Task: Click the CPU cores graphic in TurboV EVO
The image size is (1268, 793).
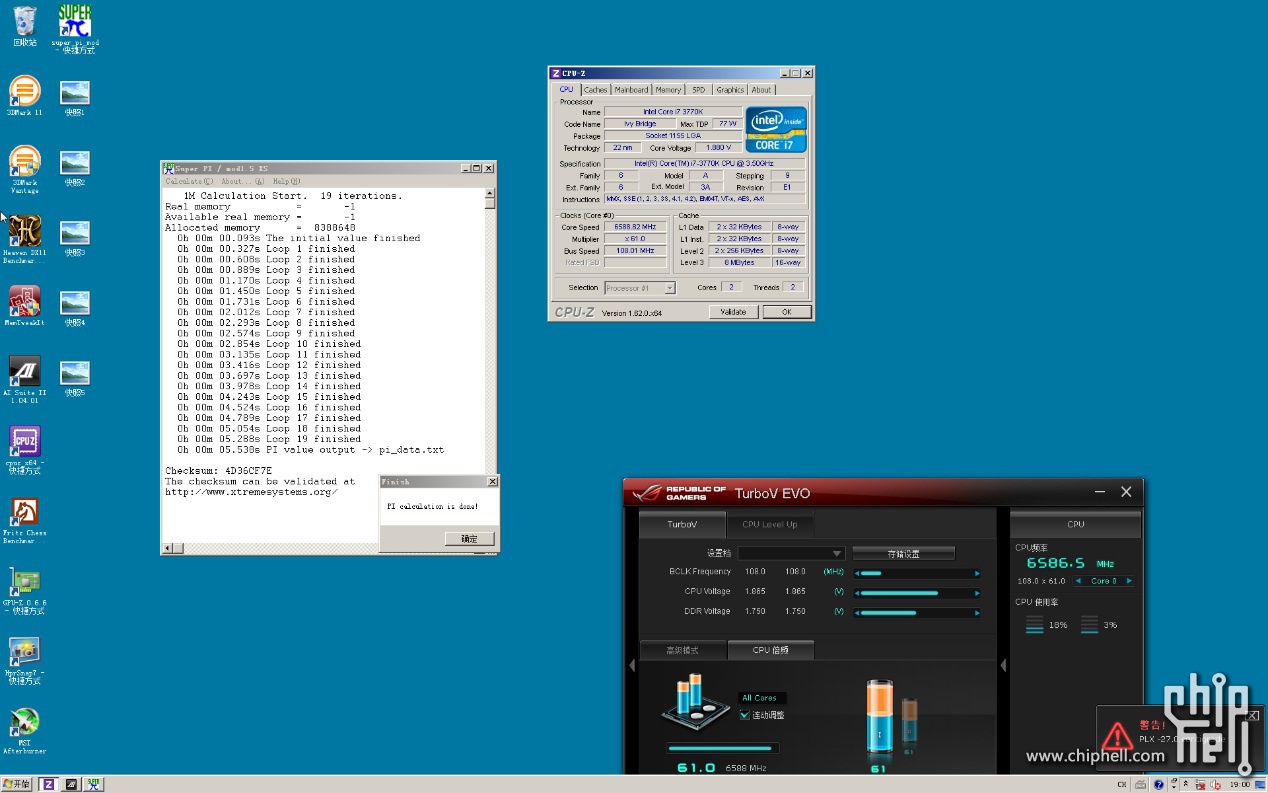Action: pyautogui.click(x=694, y=702)
